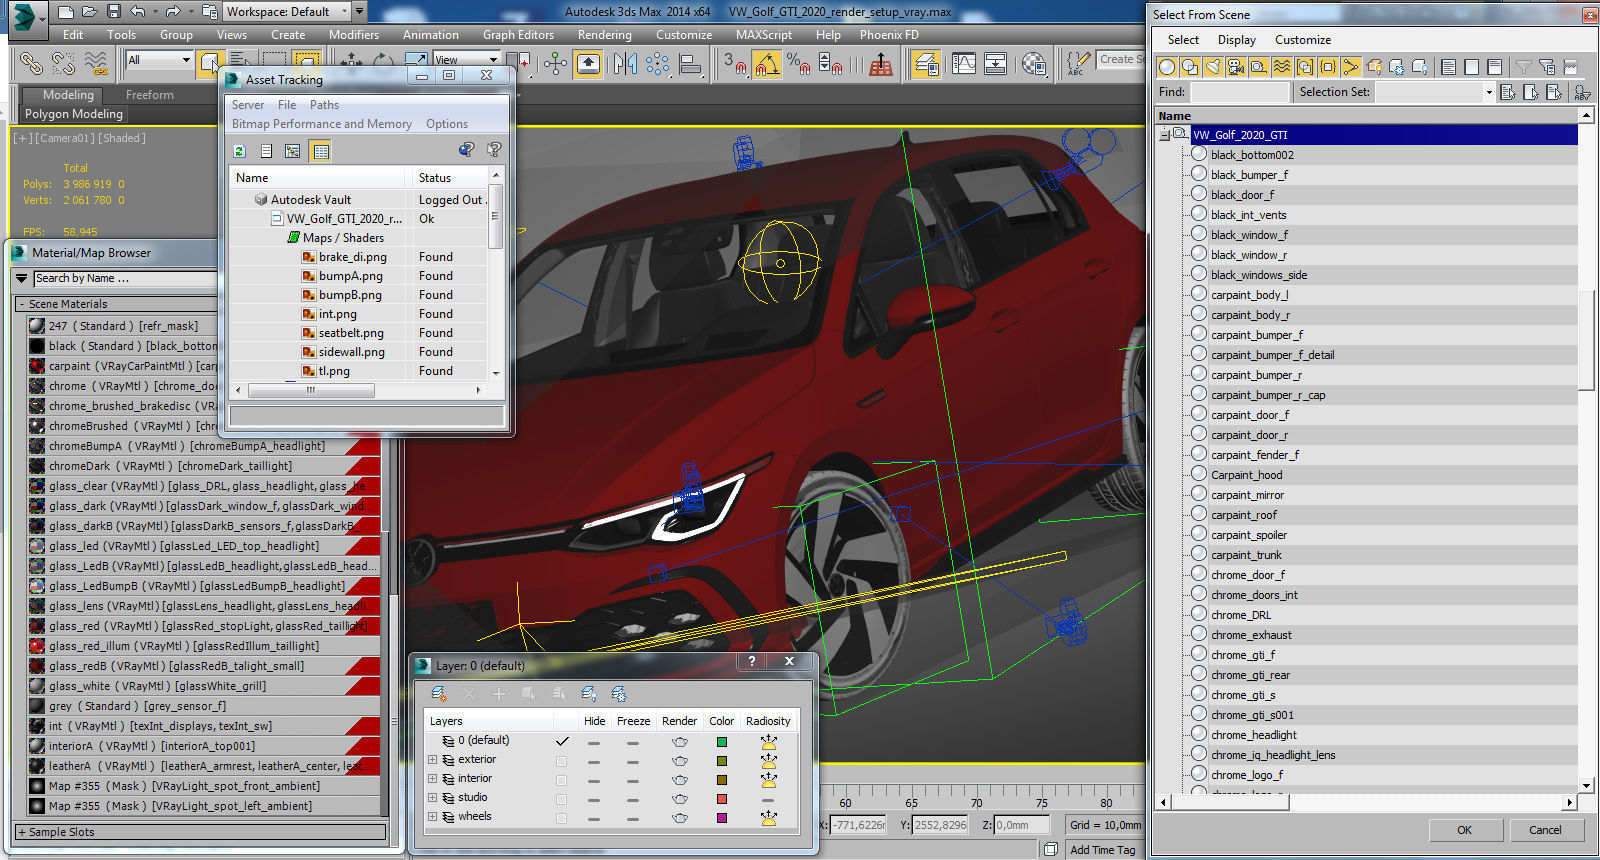Open the MAXScript menu

(x=763, y=35)
